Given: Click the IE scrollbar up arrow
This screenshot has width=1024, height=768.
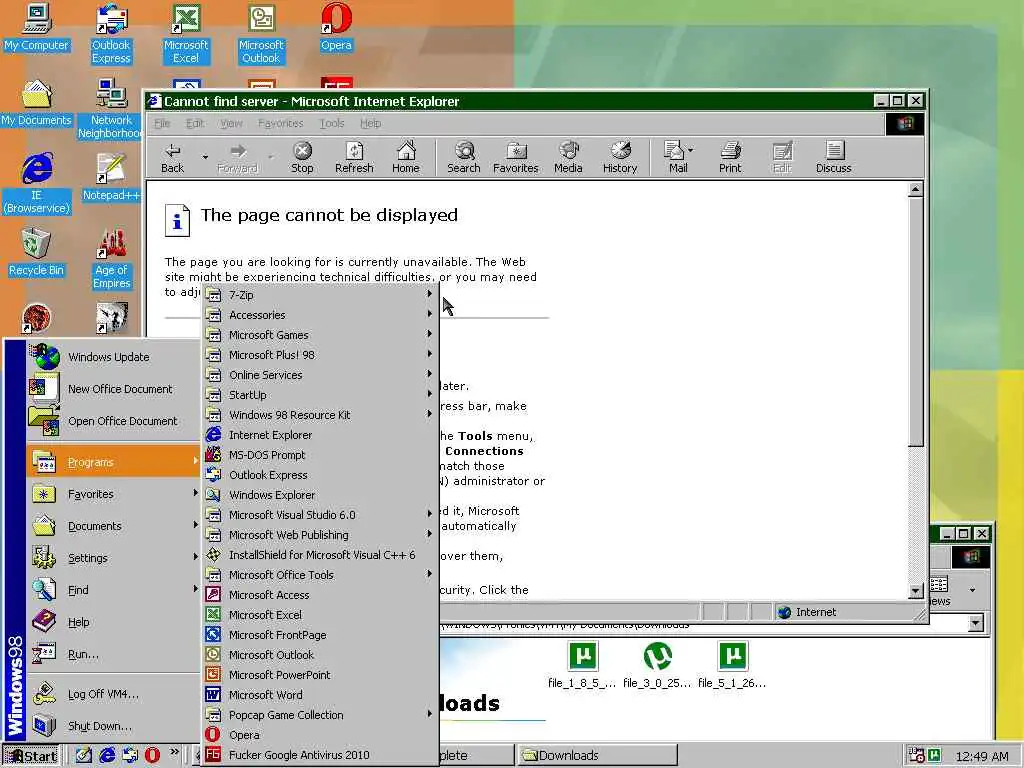Looking at the screenshot, I should click(916, 189).
